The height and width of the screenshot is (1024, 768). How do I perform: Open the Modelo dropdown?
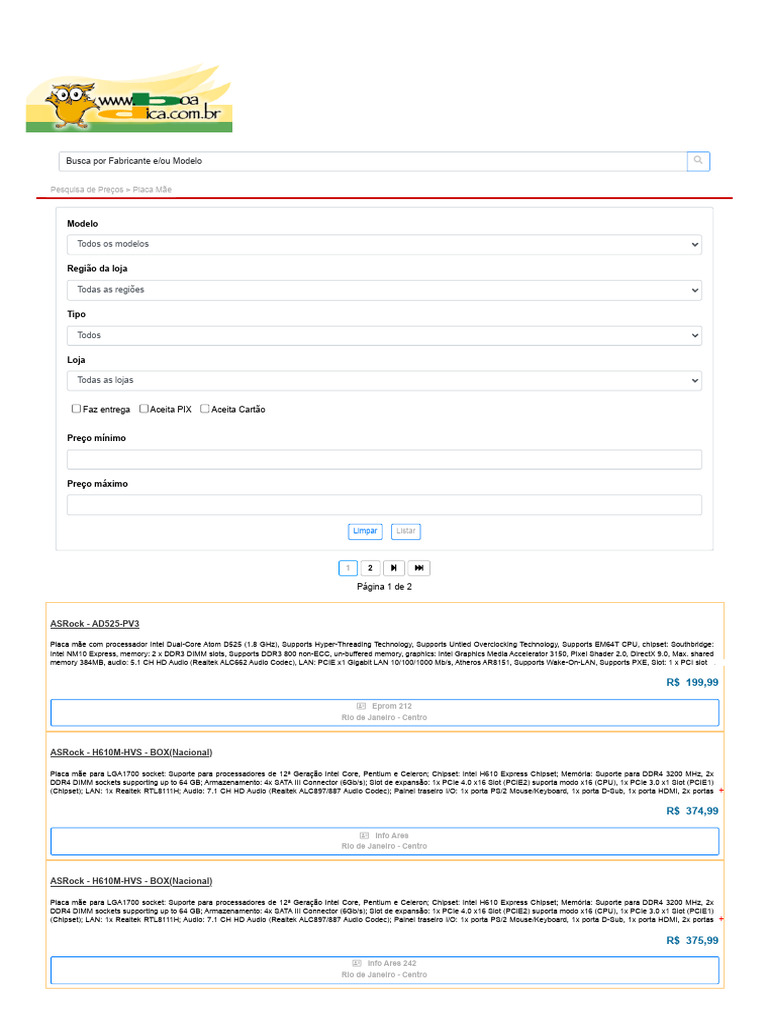point(384,244)
